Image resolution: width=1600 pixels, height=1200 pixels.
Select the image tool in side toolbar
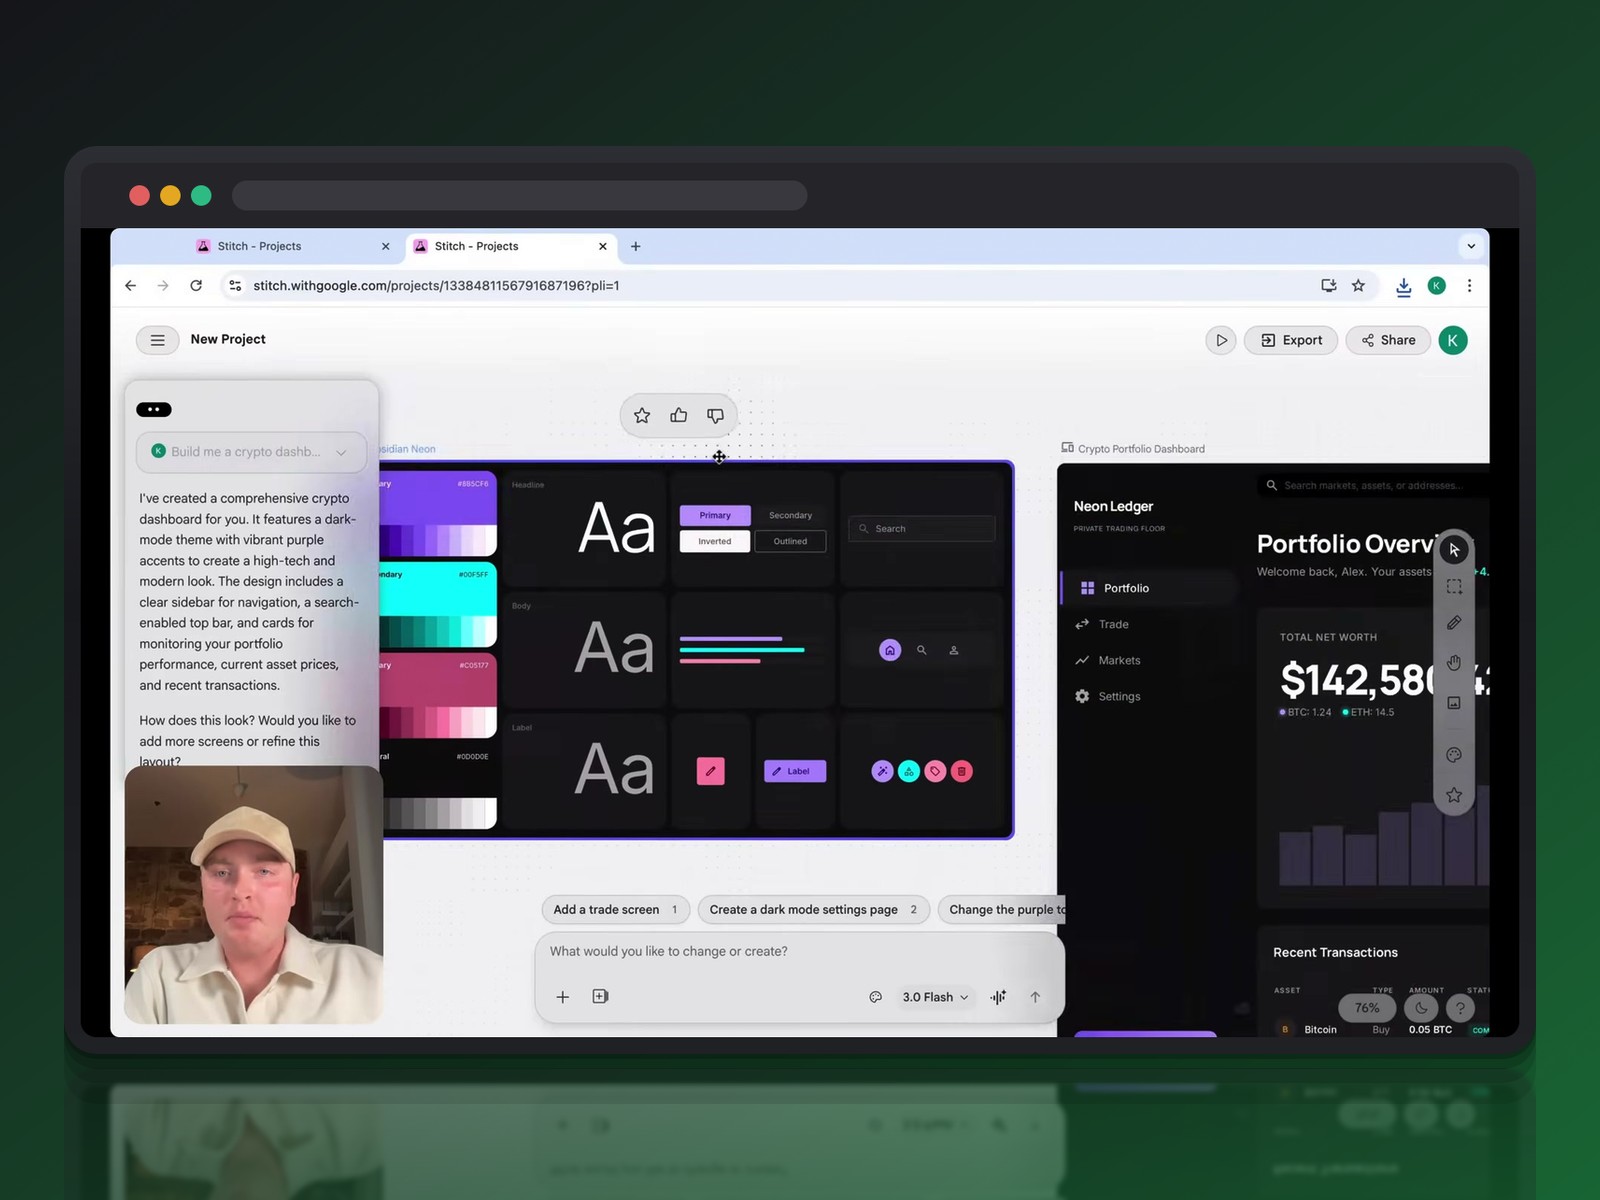coord(1454,703)
